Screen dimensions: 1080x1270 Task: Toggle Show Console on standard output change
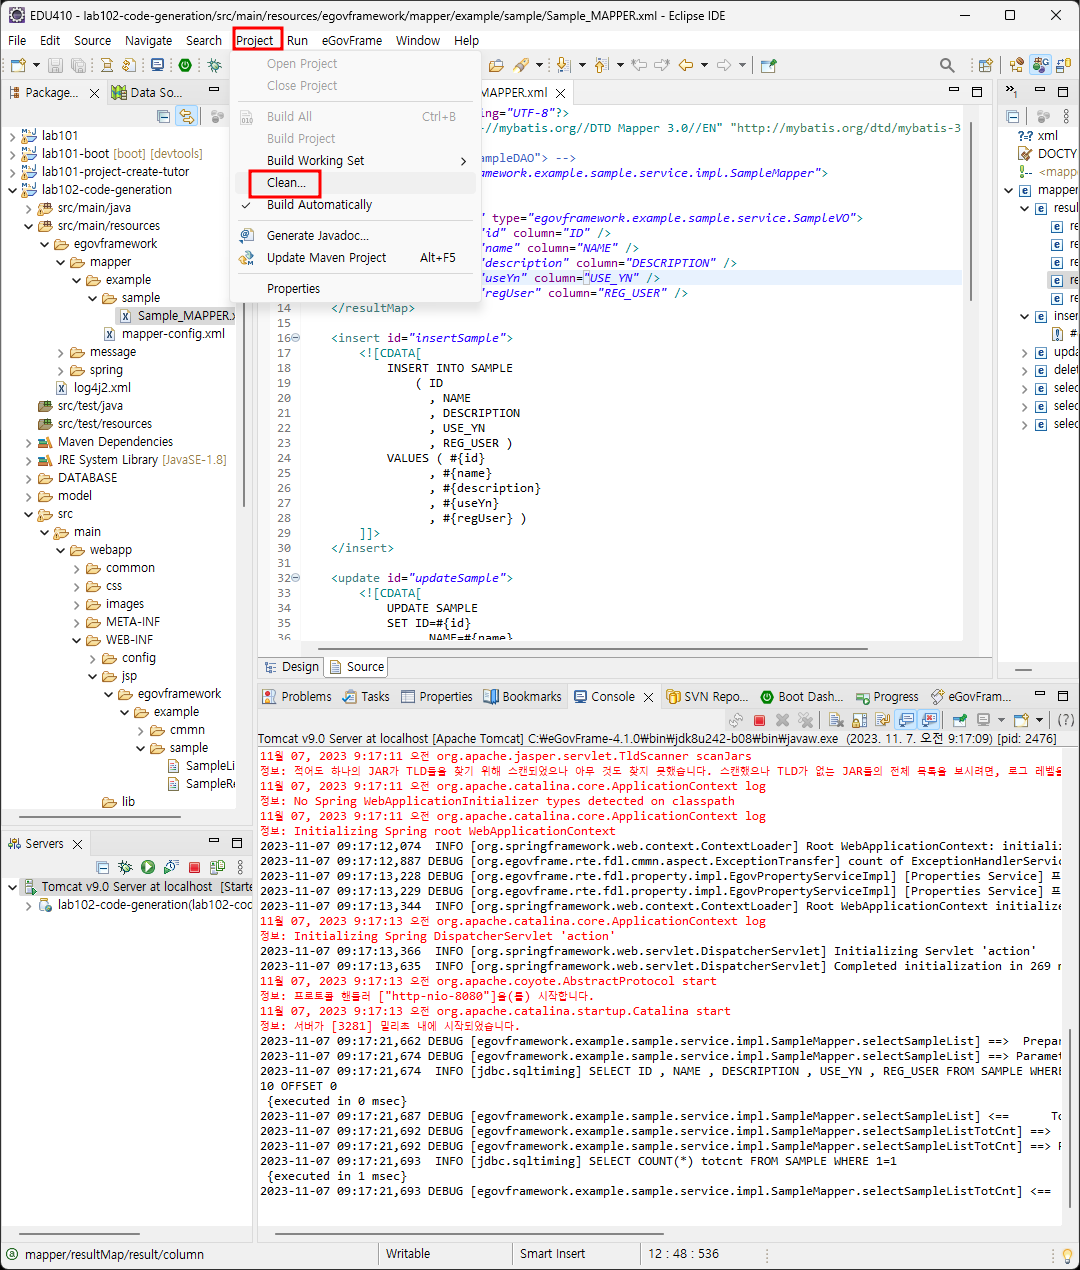[x=906, y=720]
